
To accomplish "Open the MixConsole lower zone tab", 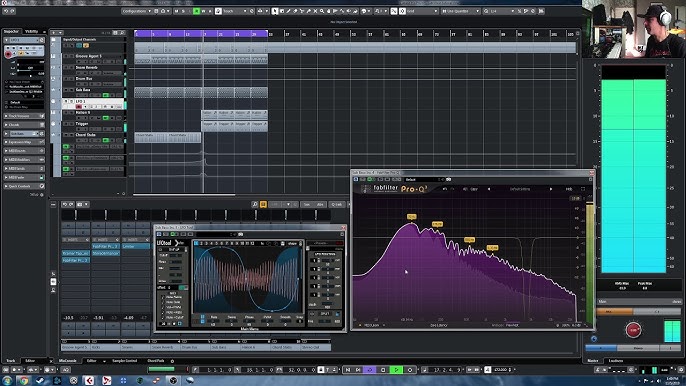I will pyautogui.click(x=68, y=361).
